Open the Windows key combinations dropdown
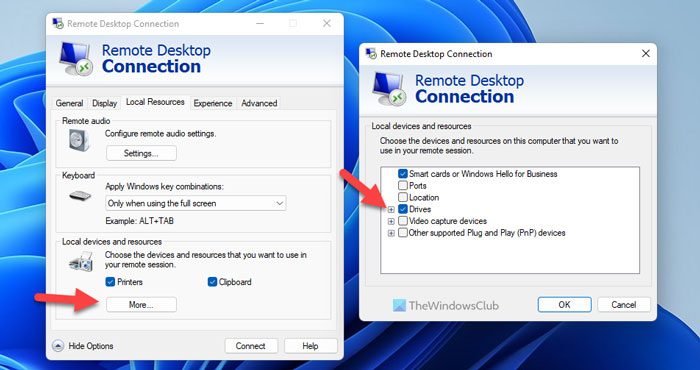Image resolution: width=700 pixels, height=370 pixels. tap(196, 203)
